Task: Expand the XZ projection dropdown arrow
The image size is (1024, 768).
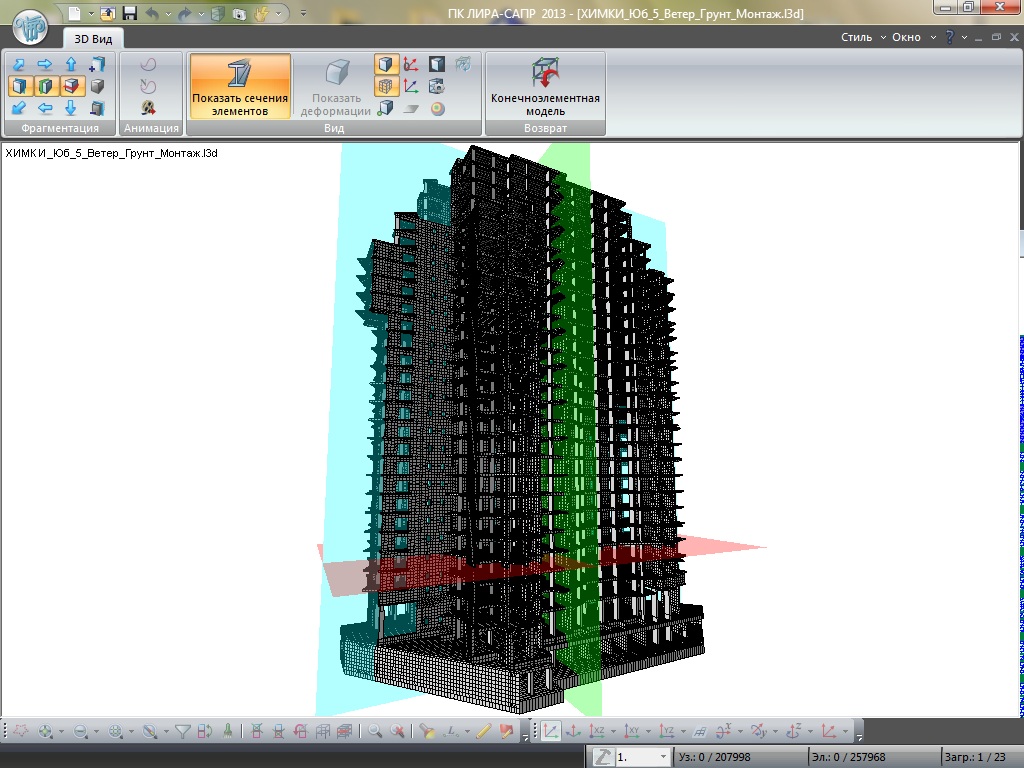Action: pos(615,732)
